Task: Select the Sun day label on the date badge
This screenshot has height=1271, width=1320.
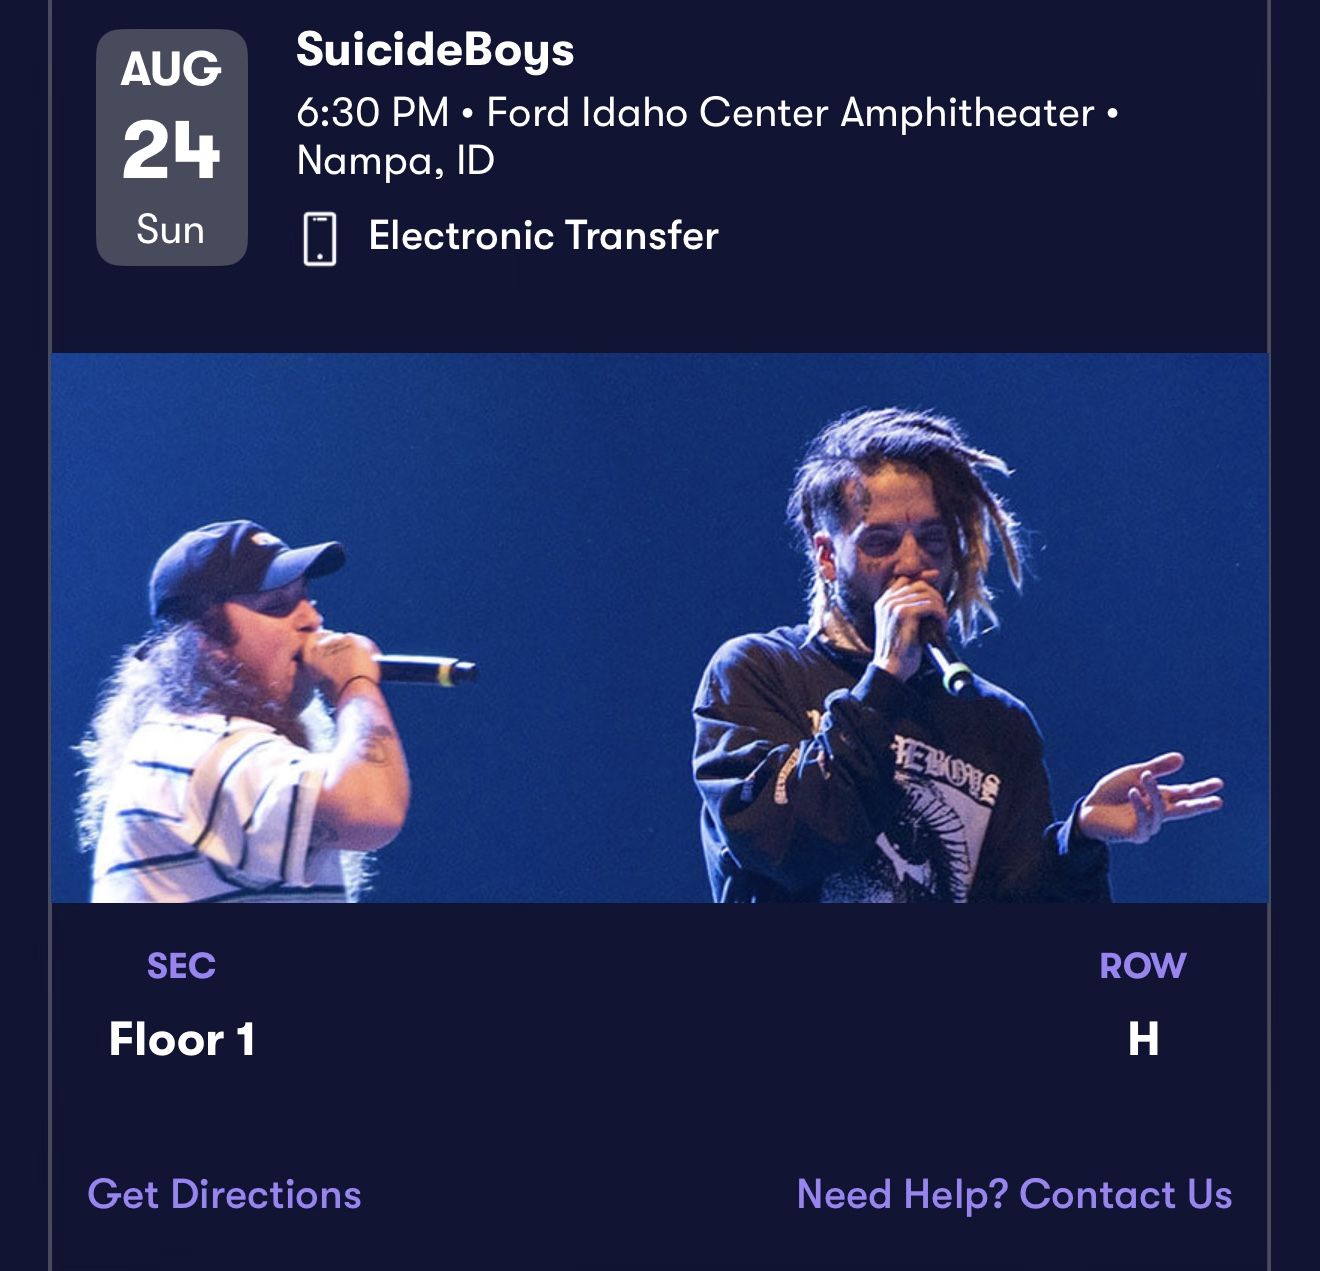Action: [170, 230]
